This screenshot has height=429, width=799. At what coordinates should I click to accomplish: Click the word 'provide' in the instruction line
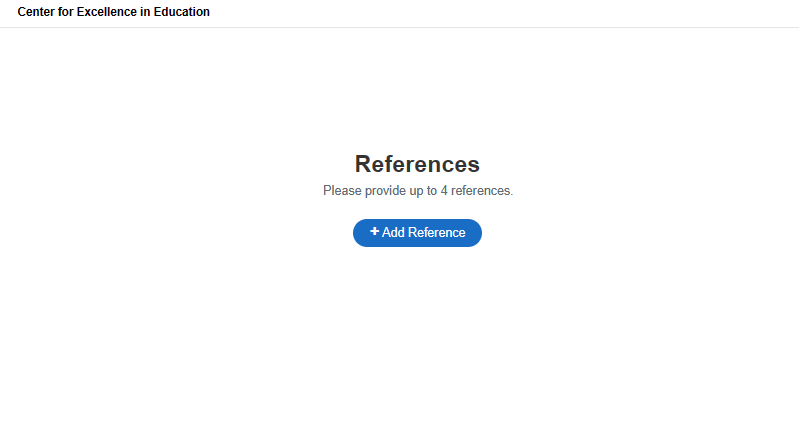[x=386, y=191]
